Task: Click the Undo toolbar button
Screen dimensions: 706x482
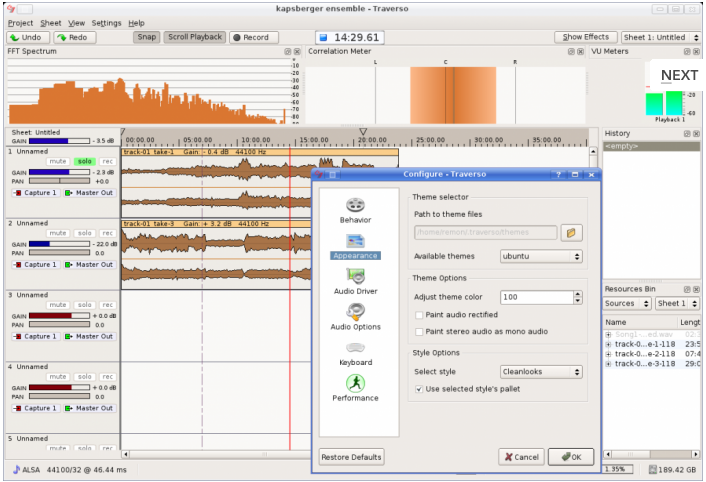Action: (x=28, y=37)
